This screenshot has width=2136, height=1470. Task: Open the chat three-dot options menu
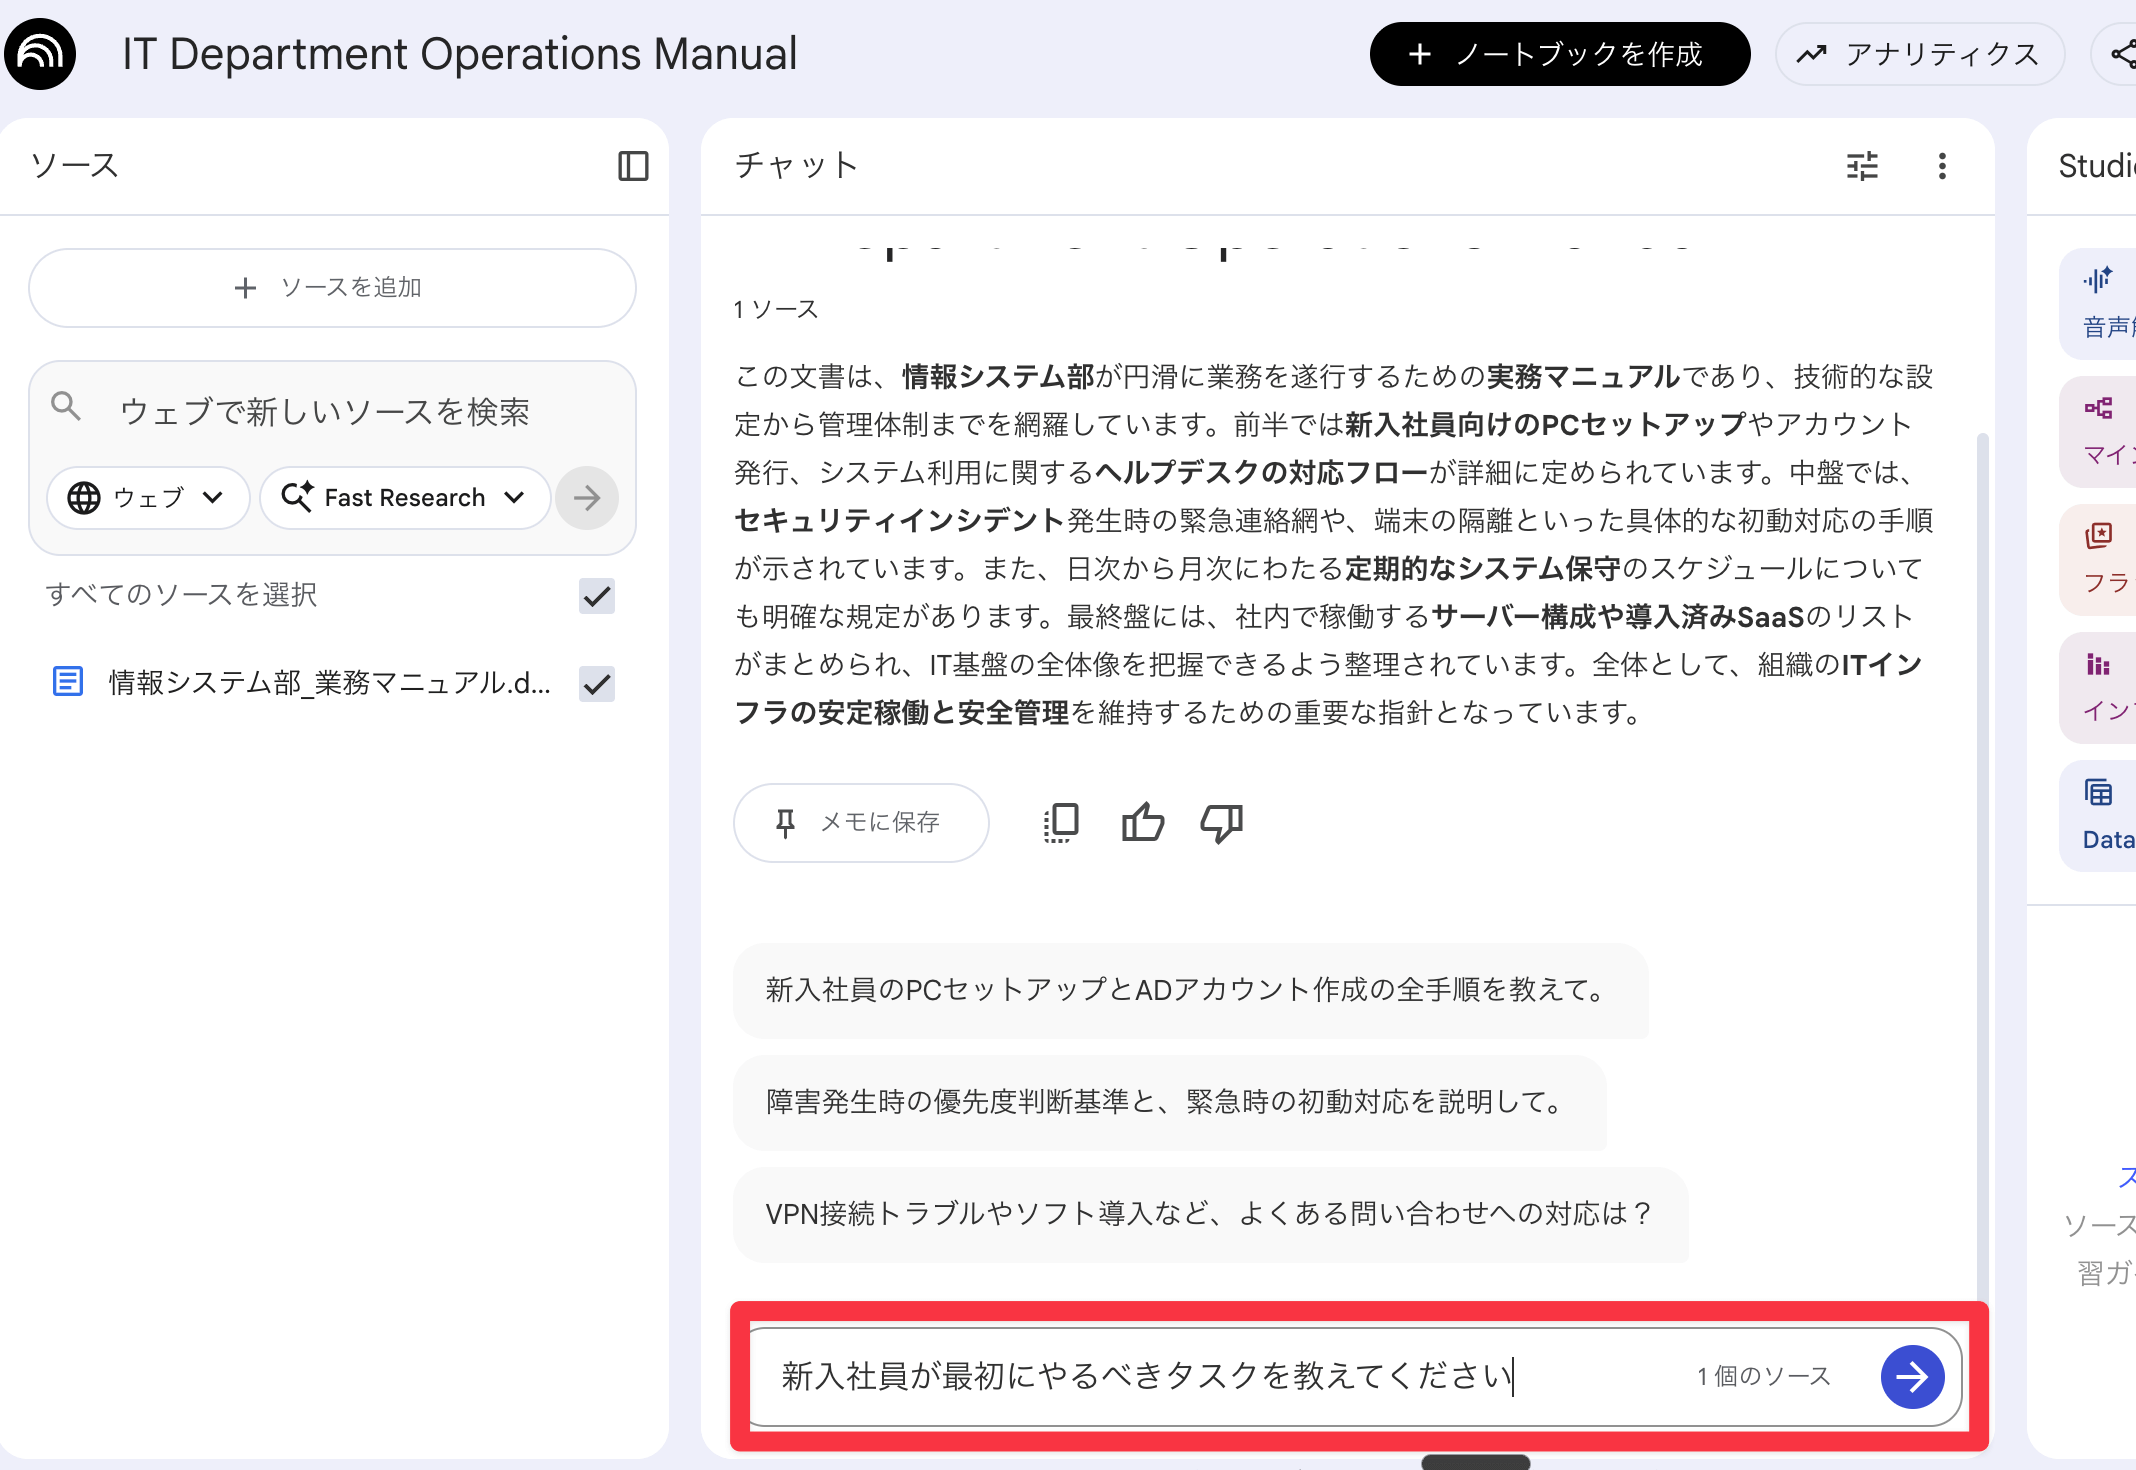1942,166
